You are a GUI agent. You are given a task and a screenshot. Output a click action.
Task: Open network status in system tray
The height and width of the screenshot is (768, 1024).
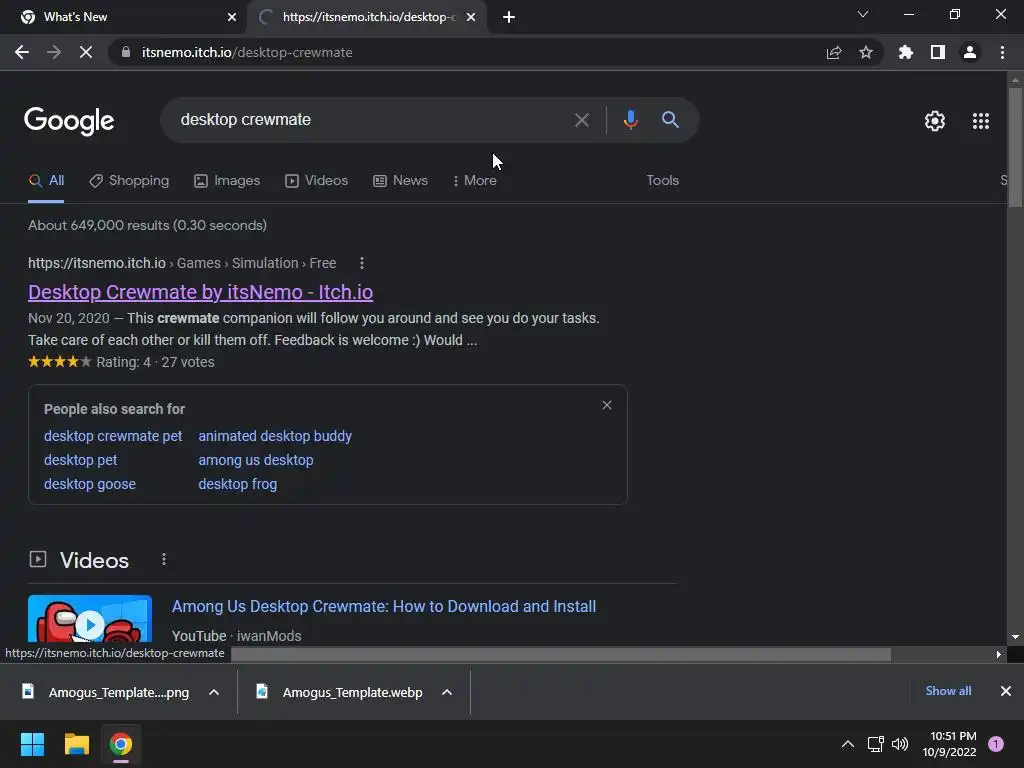(875, 744)
